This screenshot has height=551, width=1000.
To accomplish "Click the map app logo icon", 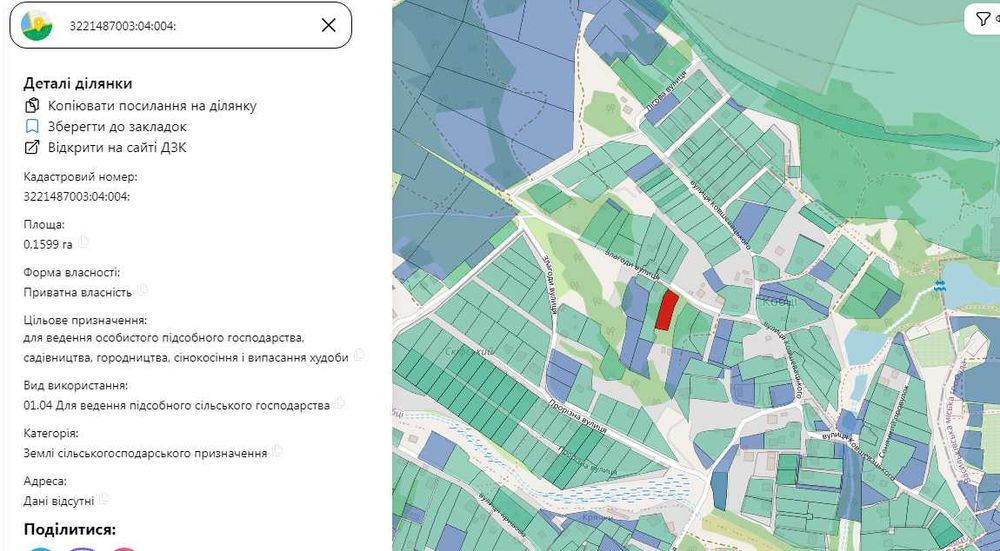I will (x=38, y=25).
